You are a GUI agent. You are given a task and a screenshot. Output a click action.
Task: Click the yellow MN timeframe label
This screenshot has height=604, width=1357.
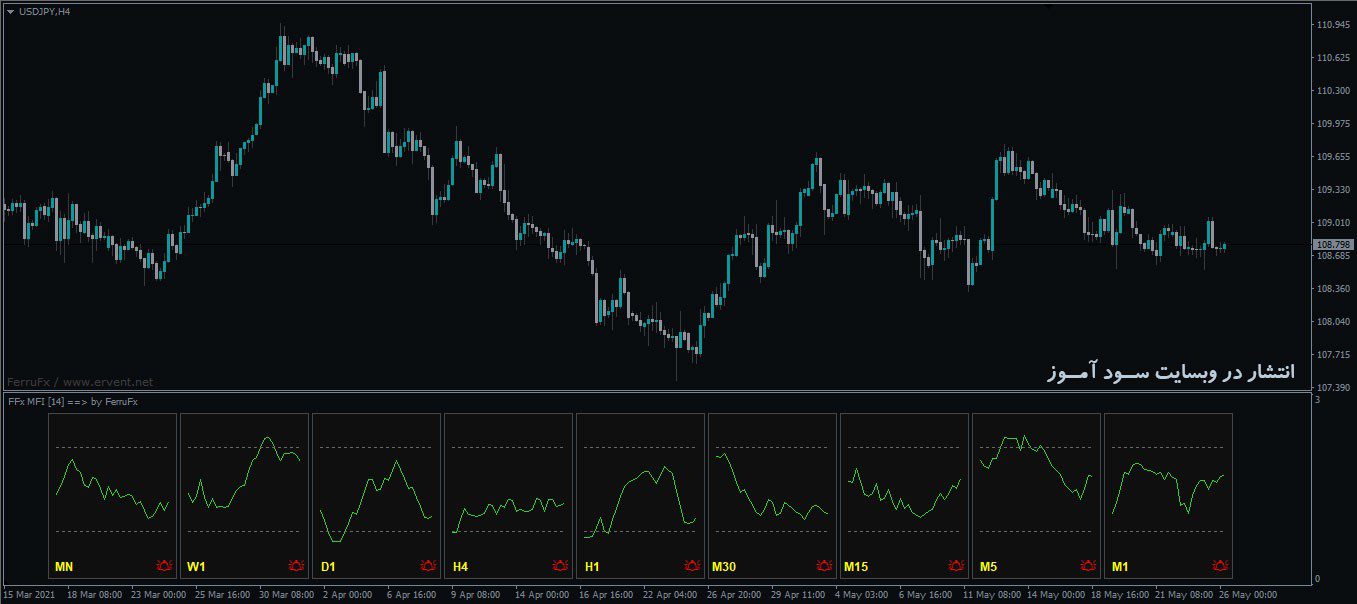64,568
